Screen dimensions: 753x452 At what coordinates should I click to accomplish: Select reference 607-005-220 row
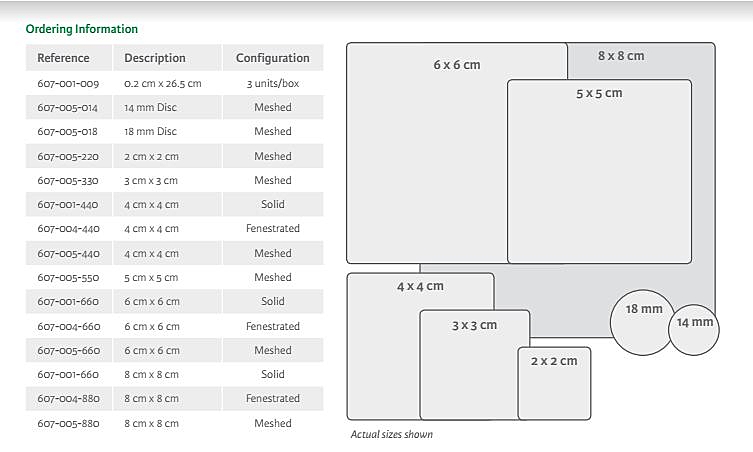click(68, 156)
